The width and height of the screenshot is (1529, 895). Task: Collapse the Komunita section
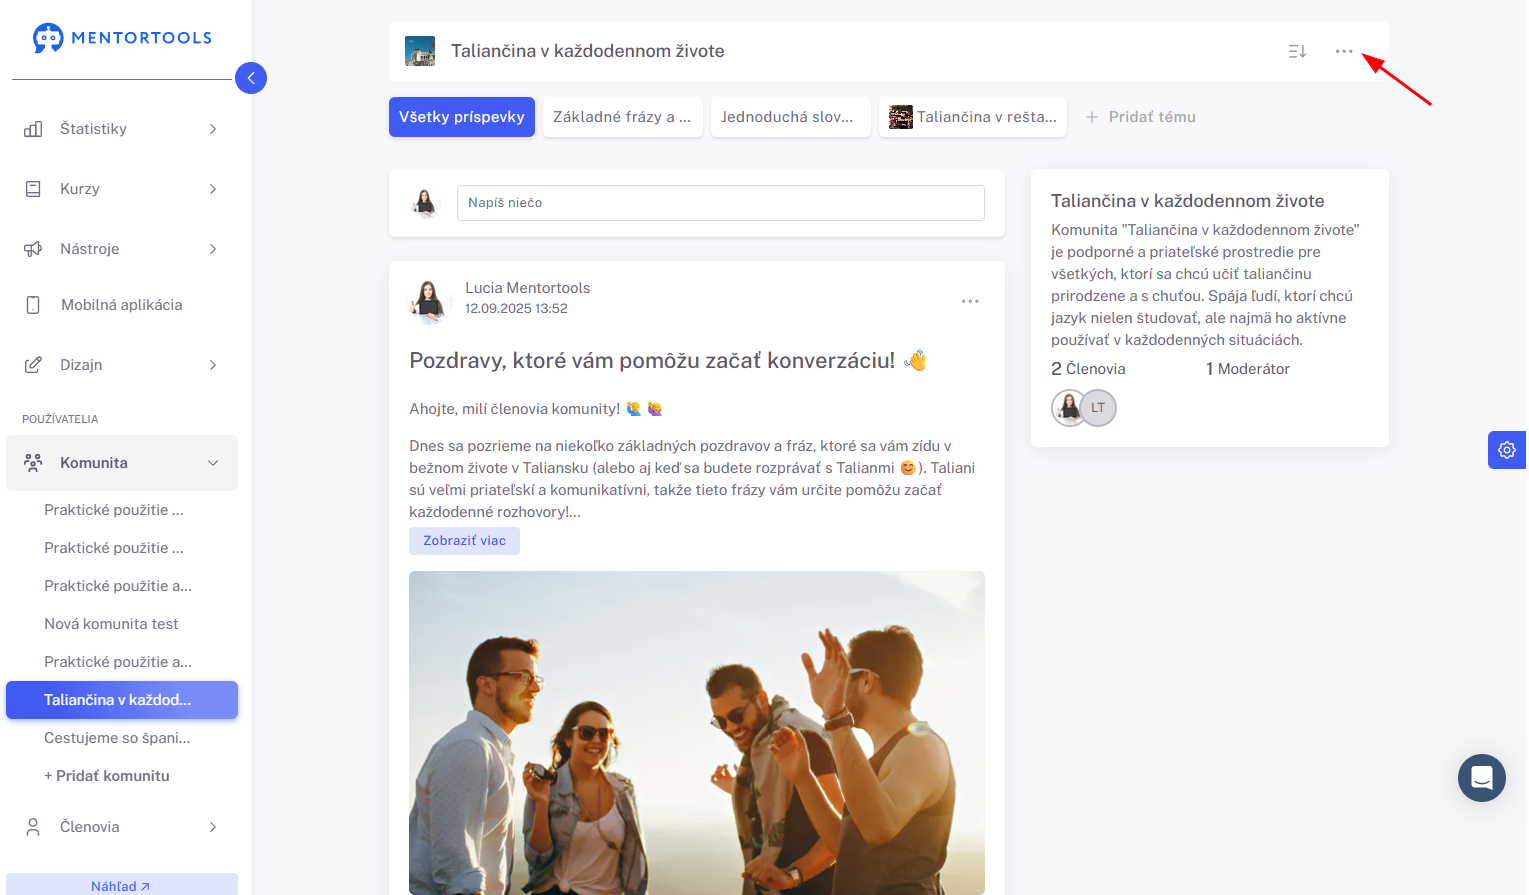122,463
